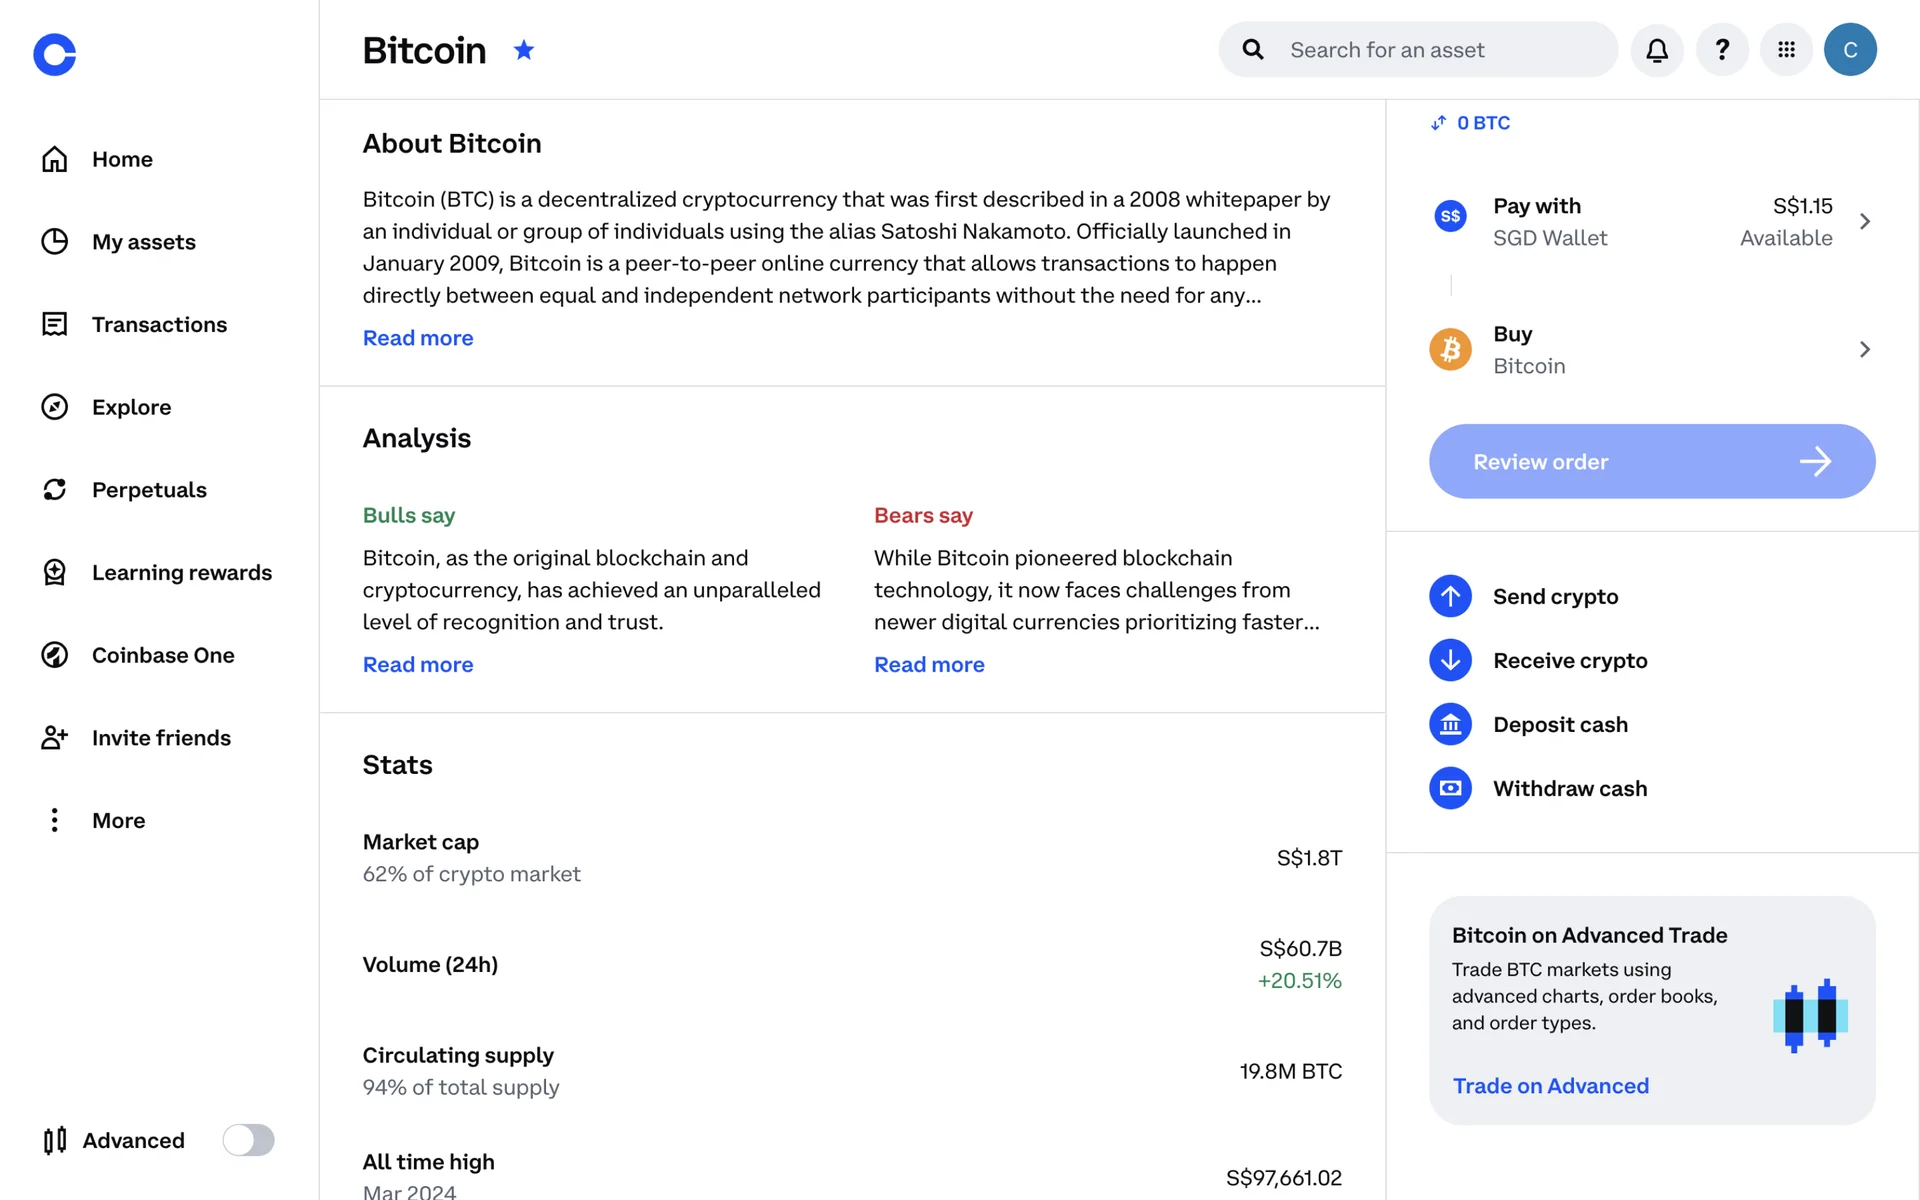Switch the 0 BTC currency swap

click(1470, 123)
